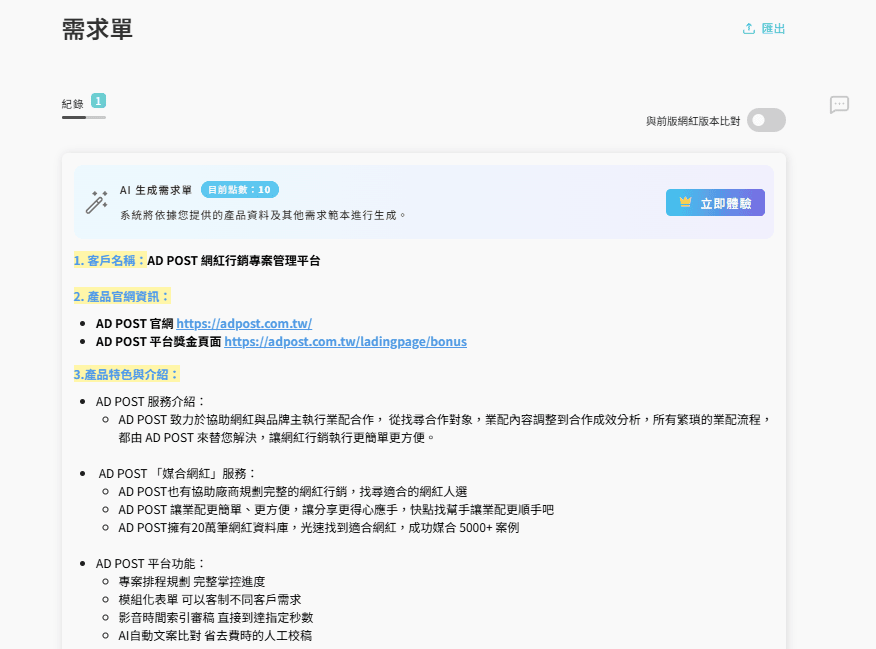The width and height of the screenshot is (876, 649).
Task: Toggle 與前版網紅版本比對 switch
Action: click(x=767, y=120)
